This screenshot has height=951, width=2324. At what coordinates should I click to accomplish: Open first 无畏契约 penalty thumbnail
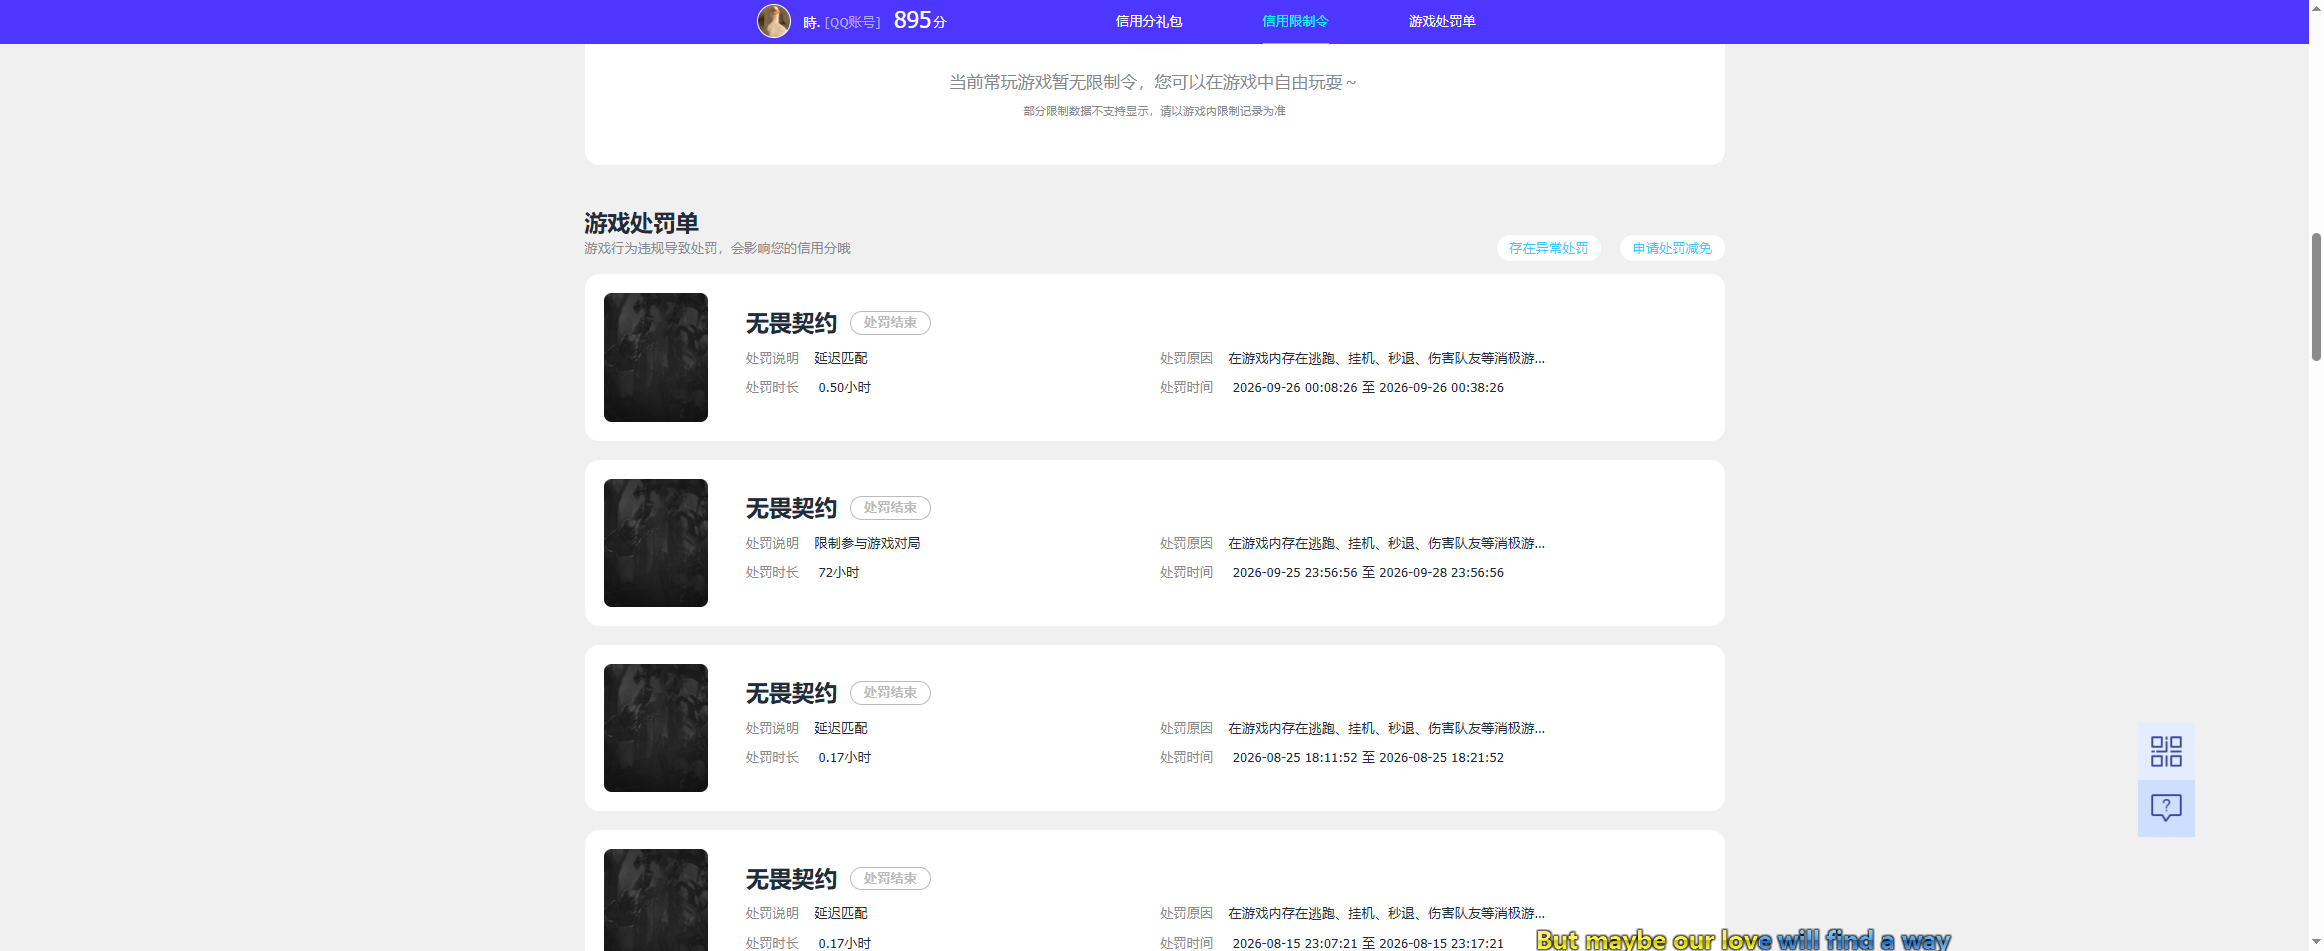pyautogui.click(x=656, y=357)
